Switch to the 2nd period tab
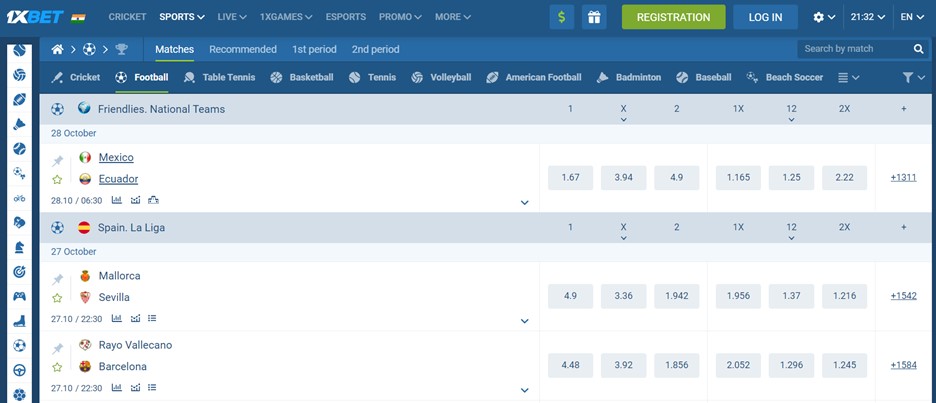The height and width of the screenshot is (403, 936). coord(375,50)
